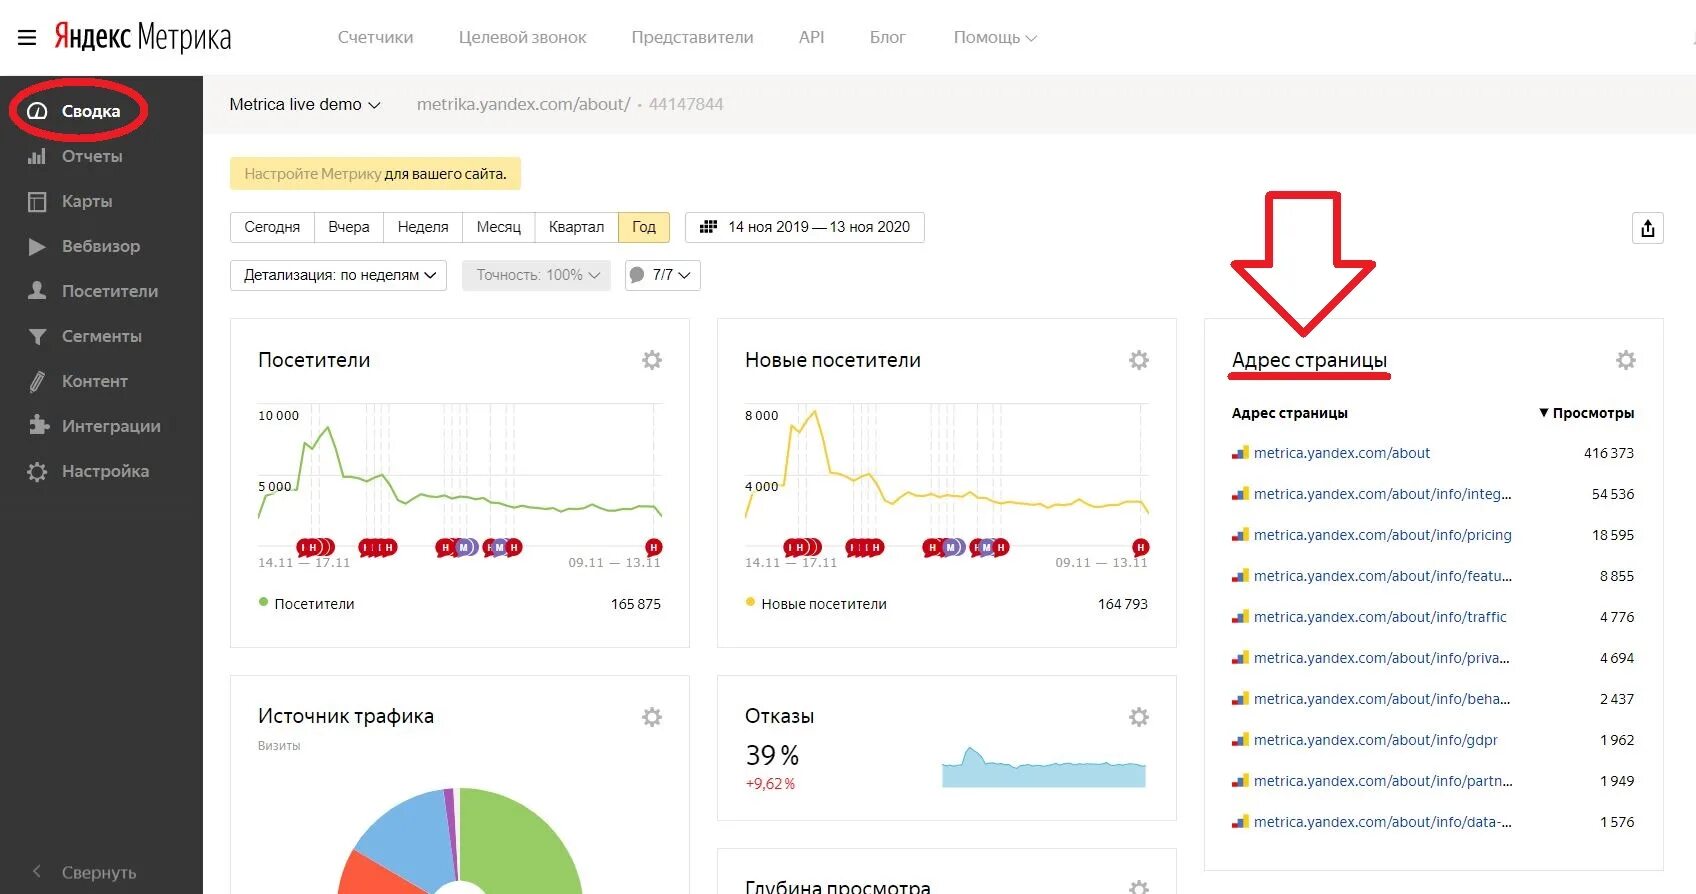This screenshot has height=894, width=1696.
Task: Select Квартал period
Action: [576, 227]
